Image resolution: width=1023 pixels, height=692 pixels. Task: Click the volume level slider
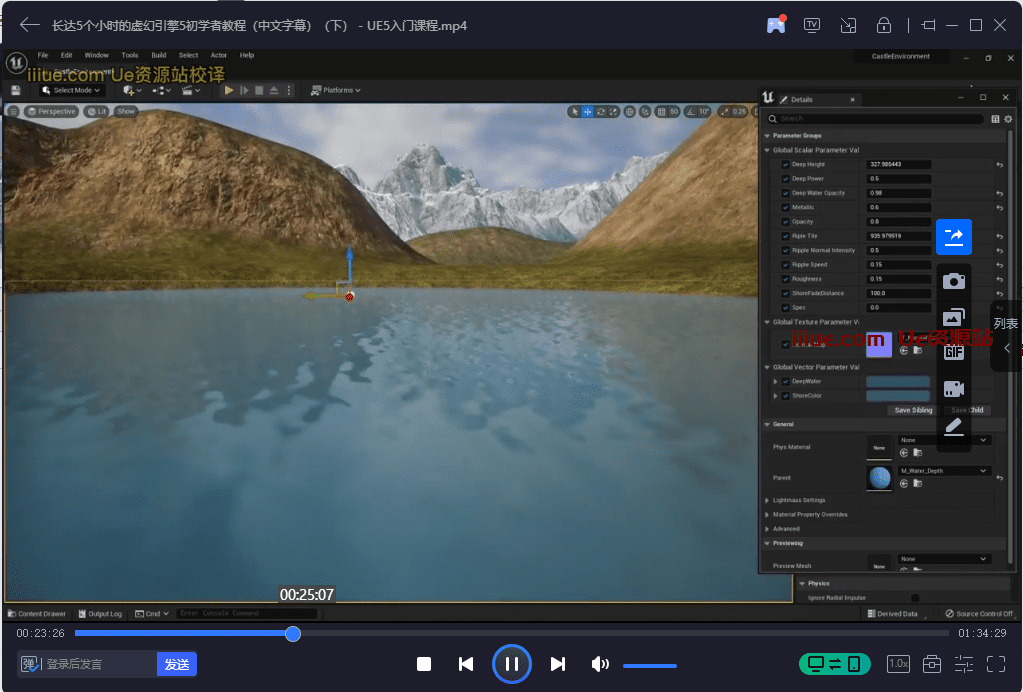650,665
